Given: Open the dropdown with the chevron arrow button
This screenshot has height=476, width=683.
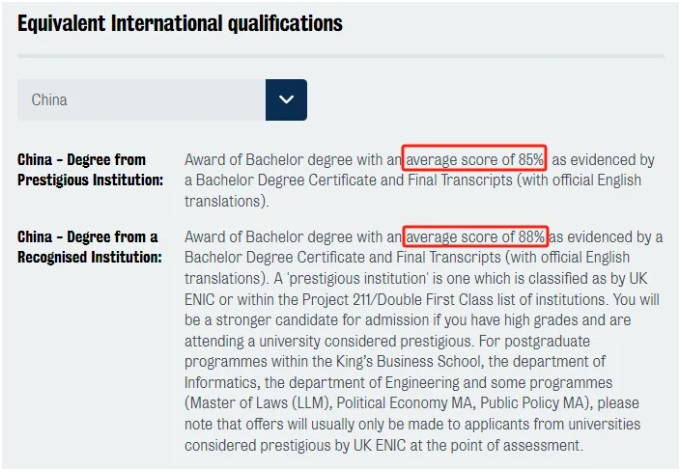Looking at the screenshot, I should point(286,100).
